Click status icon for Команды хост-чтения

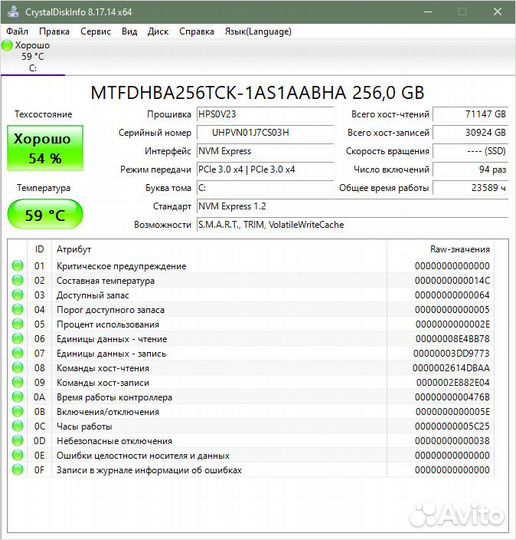tap(18, 367)
